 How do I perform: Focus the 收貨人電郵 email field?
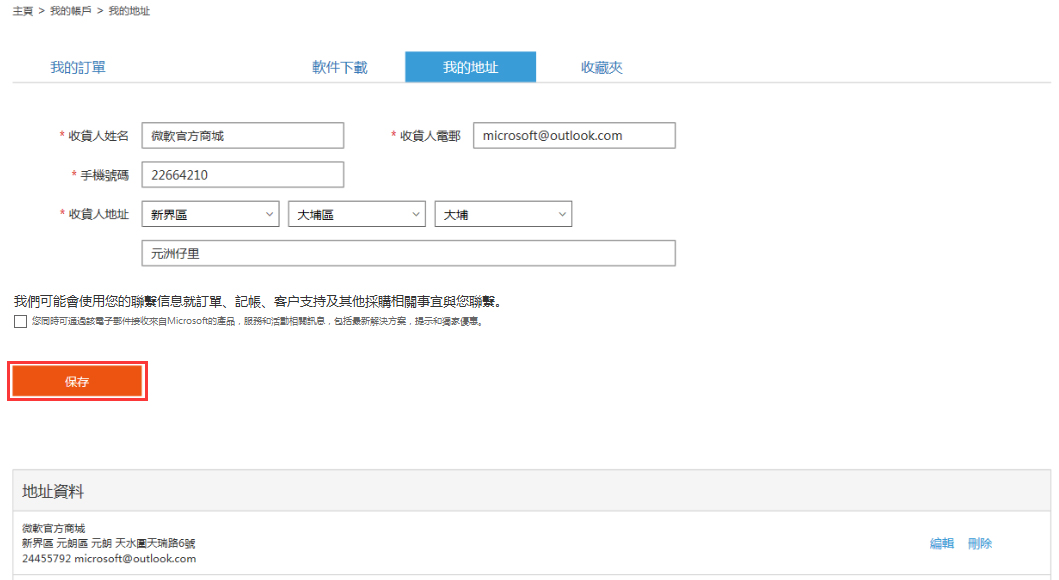pyautogui.click(x=574, y=135)
